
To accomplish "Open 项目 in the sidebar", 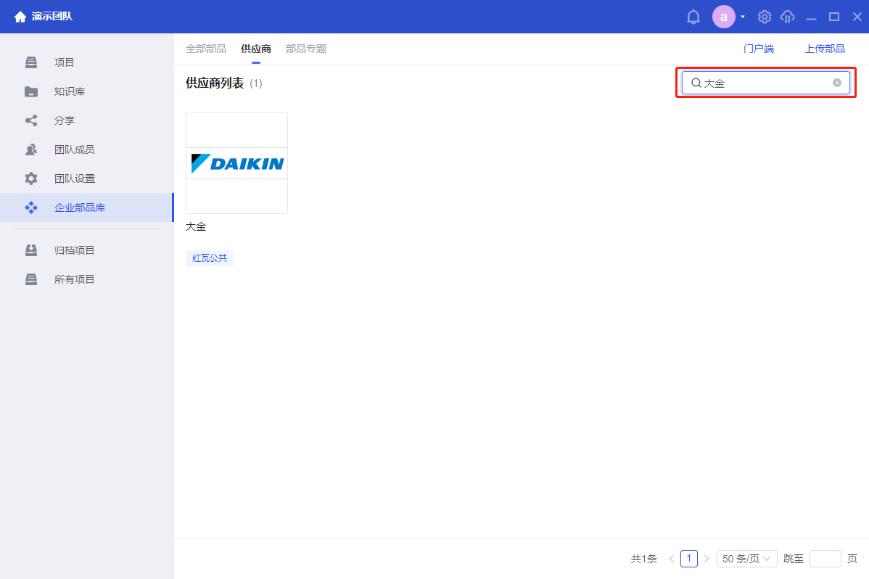I will click(x=86, y=62).
